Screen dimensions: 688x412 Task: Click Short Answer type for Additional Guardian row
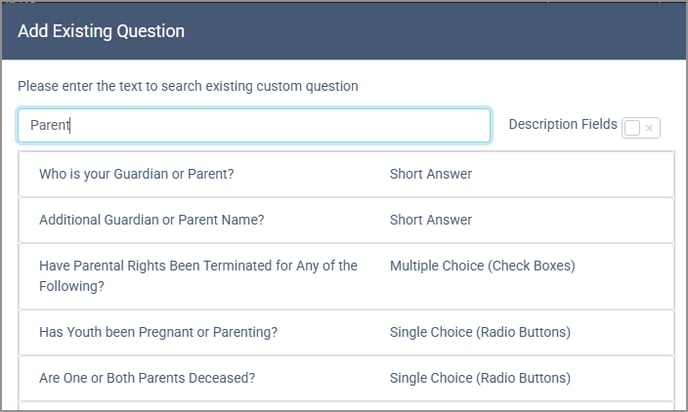[430, 220]
